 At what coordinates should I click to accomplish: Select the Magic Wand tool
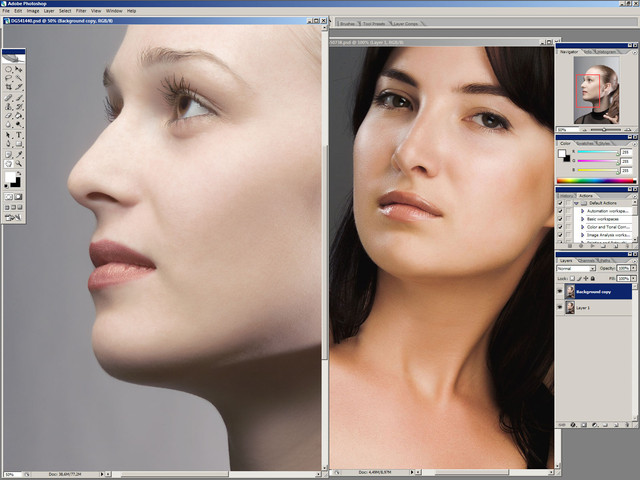pyautogui.click(x=19, y=78)
